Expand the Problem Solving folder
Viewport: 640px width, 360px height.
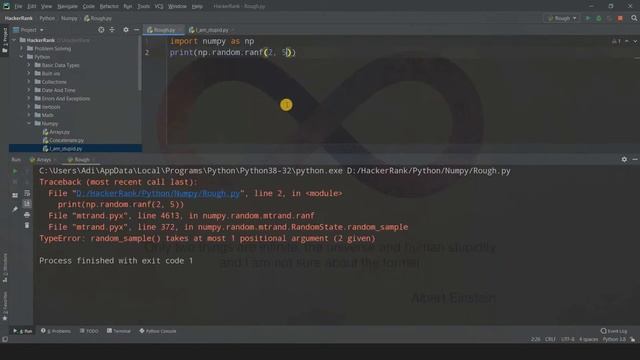tap(22, 49)
